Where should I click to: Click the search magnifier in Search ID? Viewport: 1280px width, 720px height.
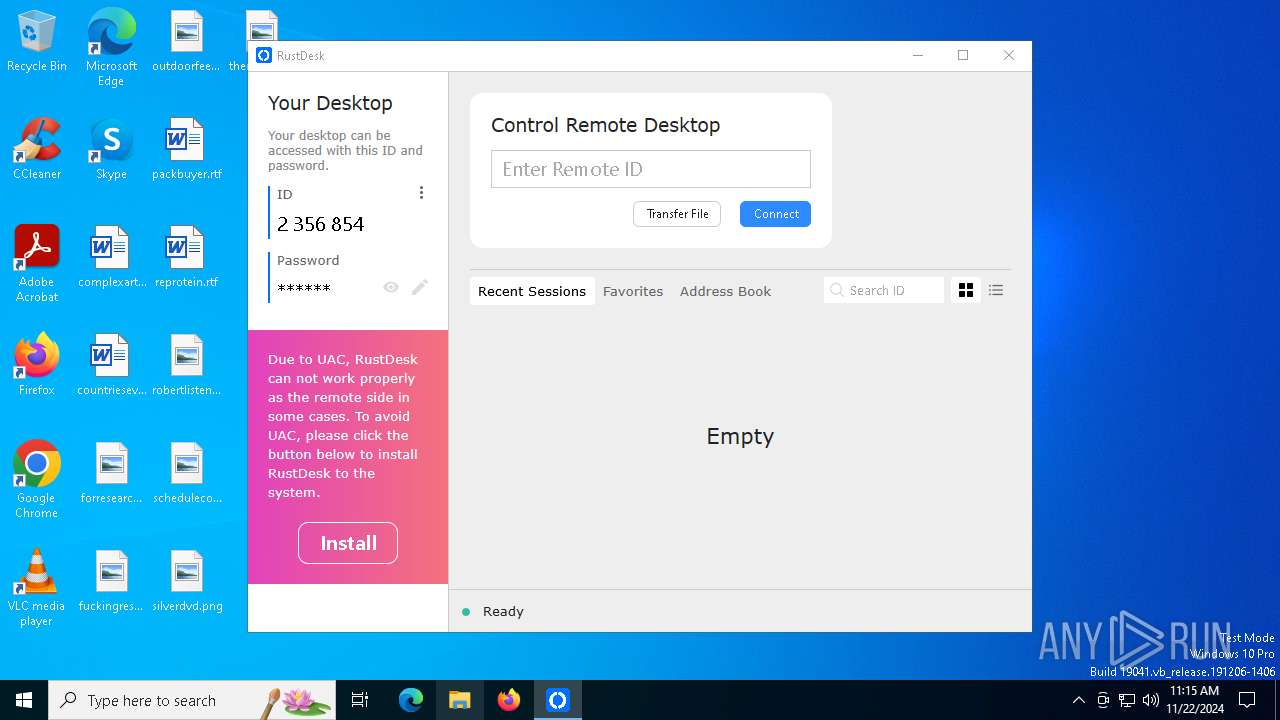click(837, 290)
